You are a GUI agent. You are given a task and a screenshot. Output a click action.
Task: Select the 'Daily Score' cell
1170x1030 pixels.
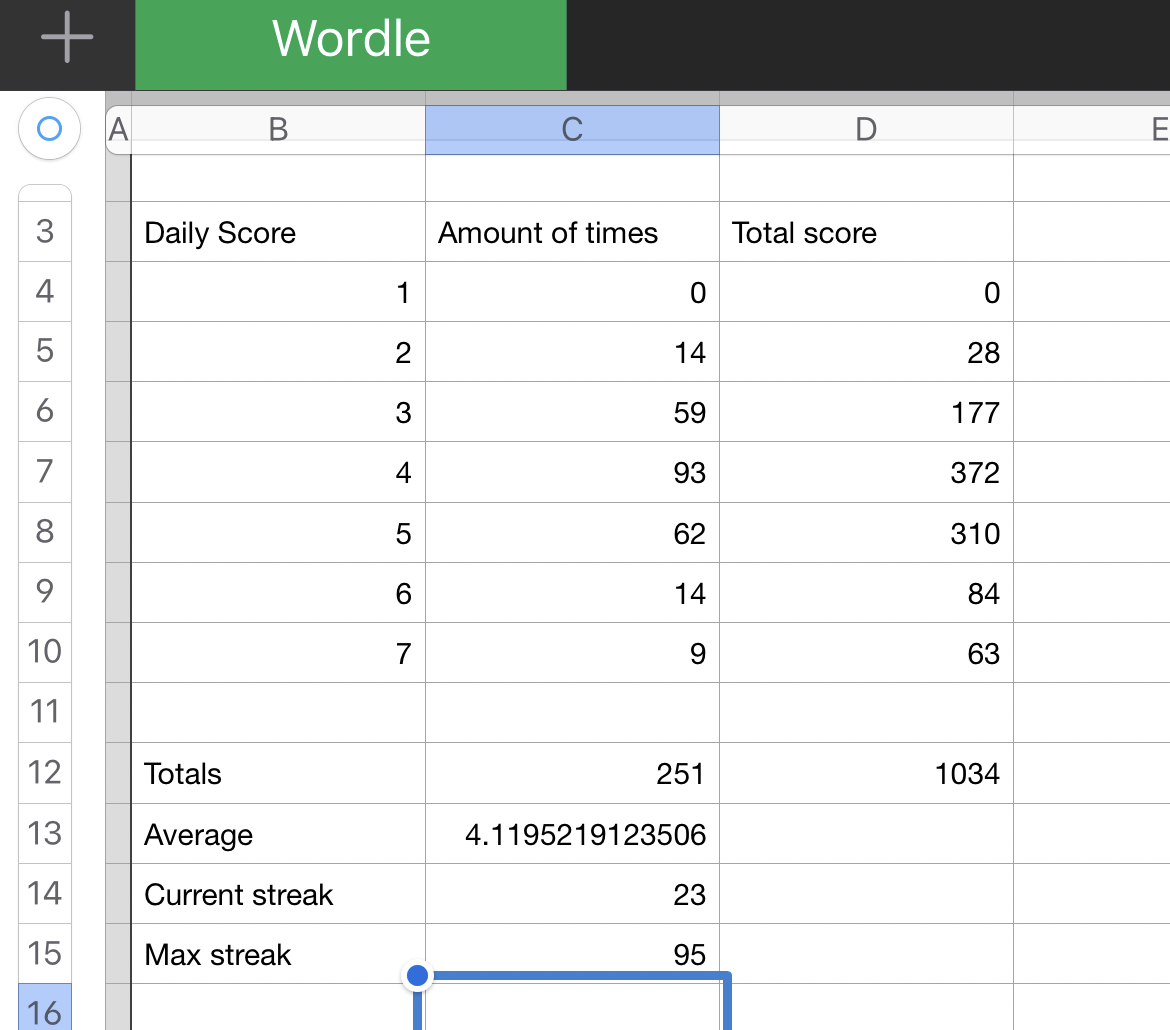tap(278, 231)
